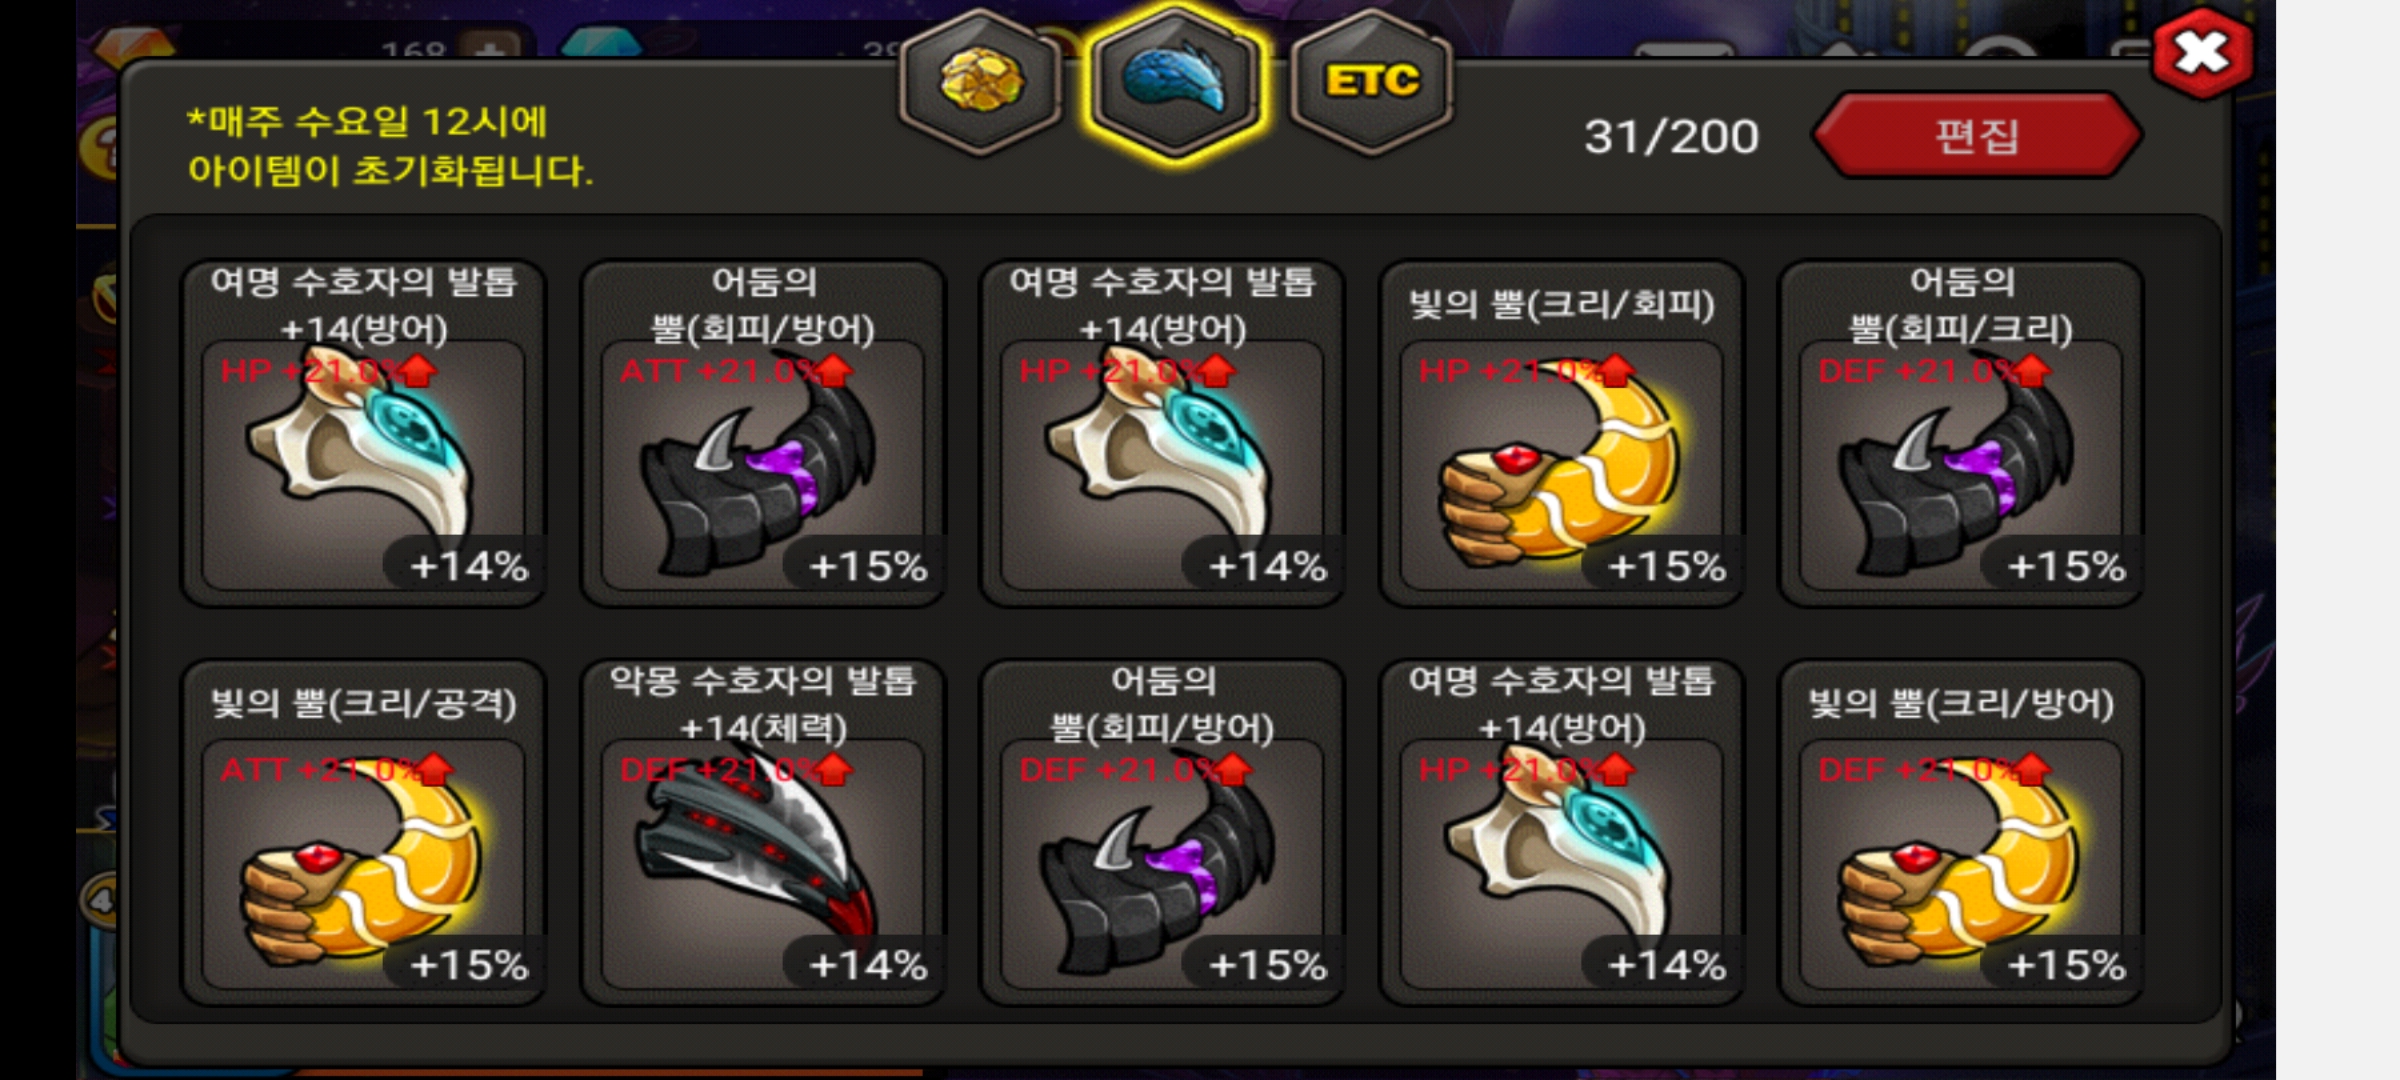Select the 악몽 수호자의 발톱 +14(체력) claw
2400x1080 pixels.
[763, 832]
